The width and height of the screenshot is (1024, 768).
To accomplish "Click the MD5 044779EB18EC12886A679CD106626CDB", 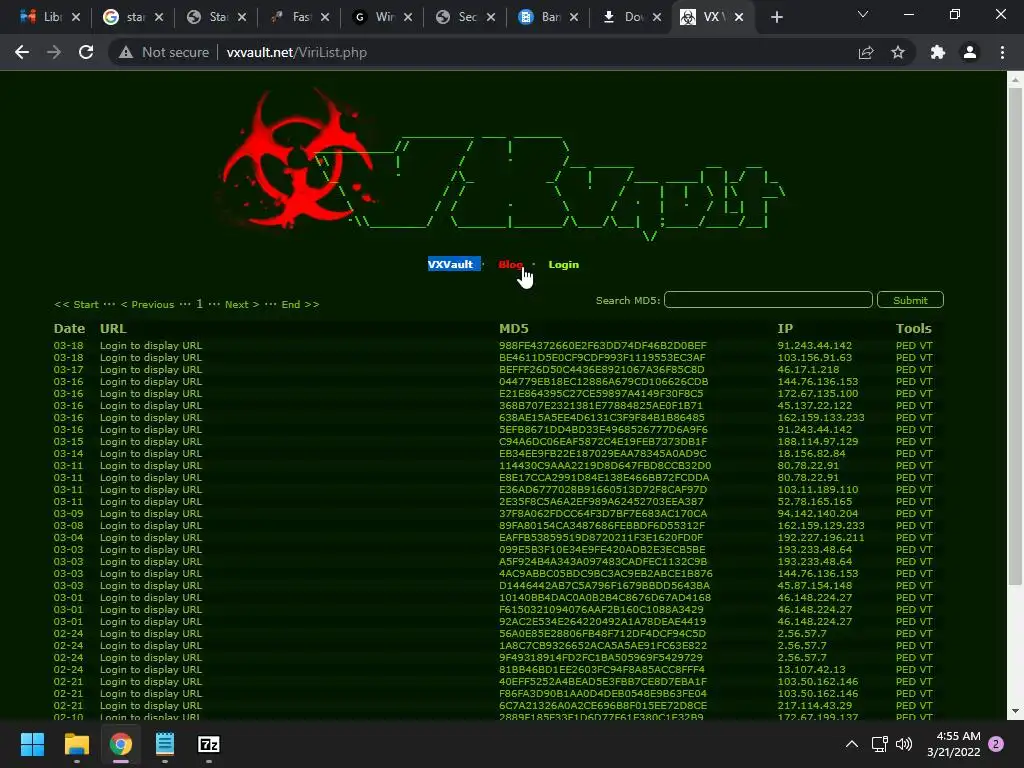I will point(603,381).
